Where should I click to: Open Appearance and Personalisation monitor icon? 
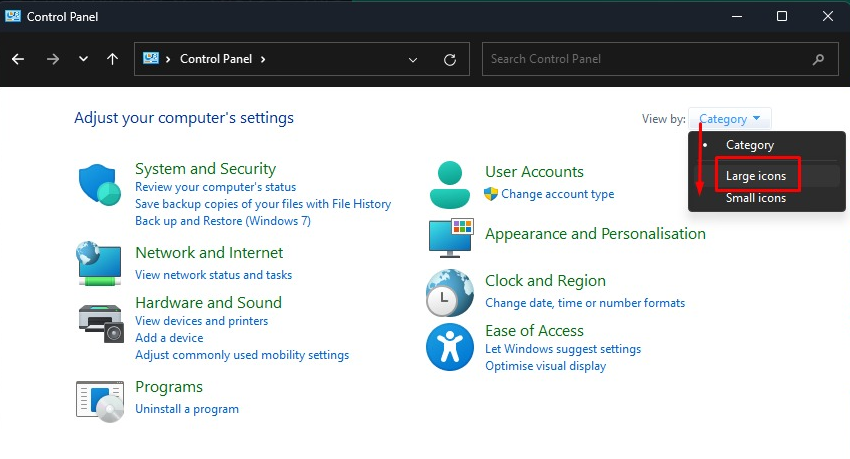pyautogui.click(x=451, y=238)
